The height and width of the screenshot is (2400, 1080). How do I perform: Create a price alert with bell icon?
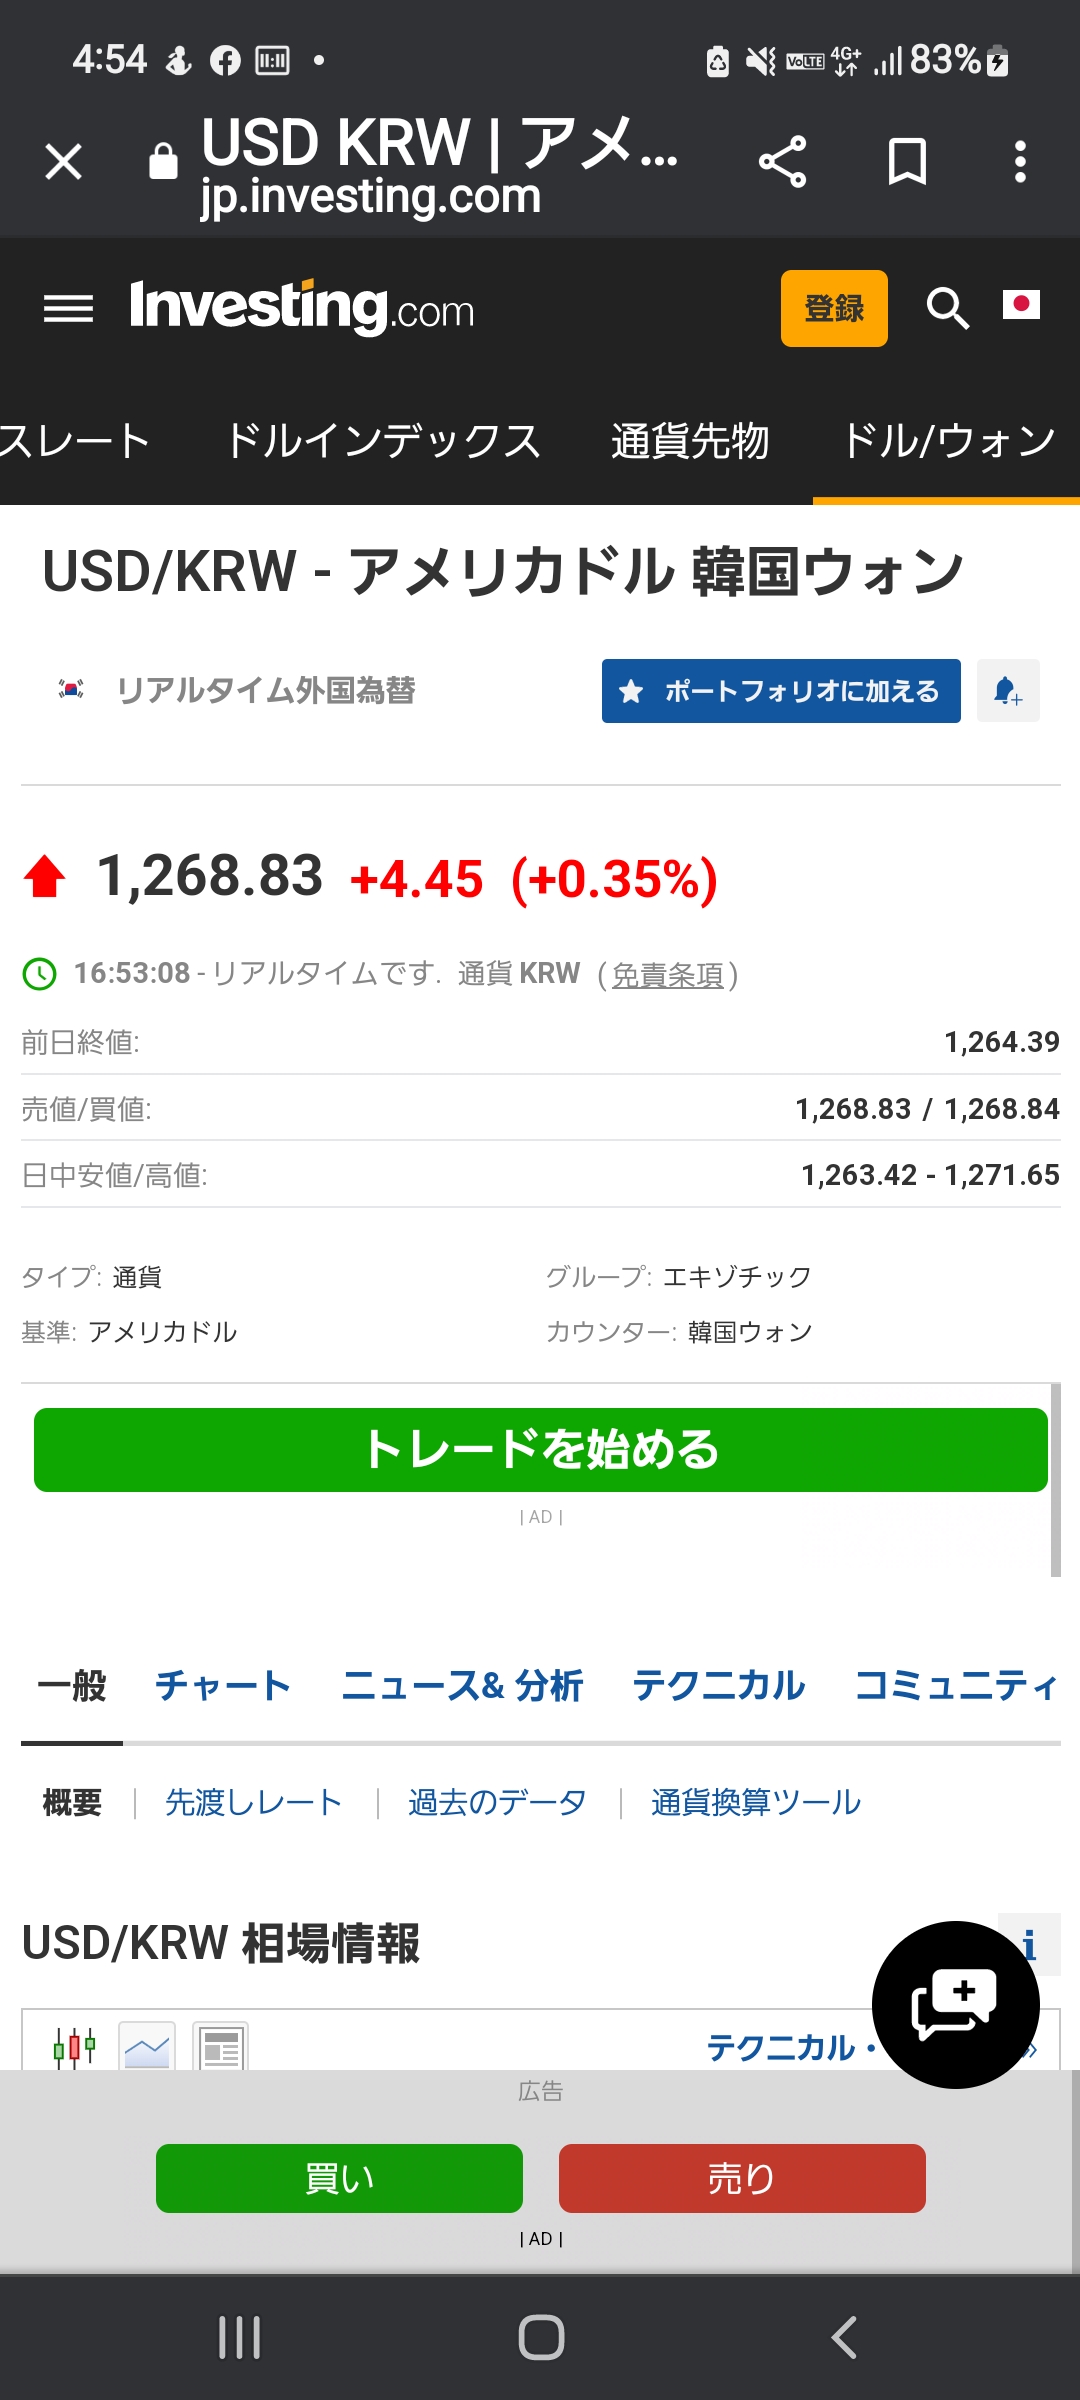tap(1007, 691)
